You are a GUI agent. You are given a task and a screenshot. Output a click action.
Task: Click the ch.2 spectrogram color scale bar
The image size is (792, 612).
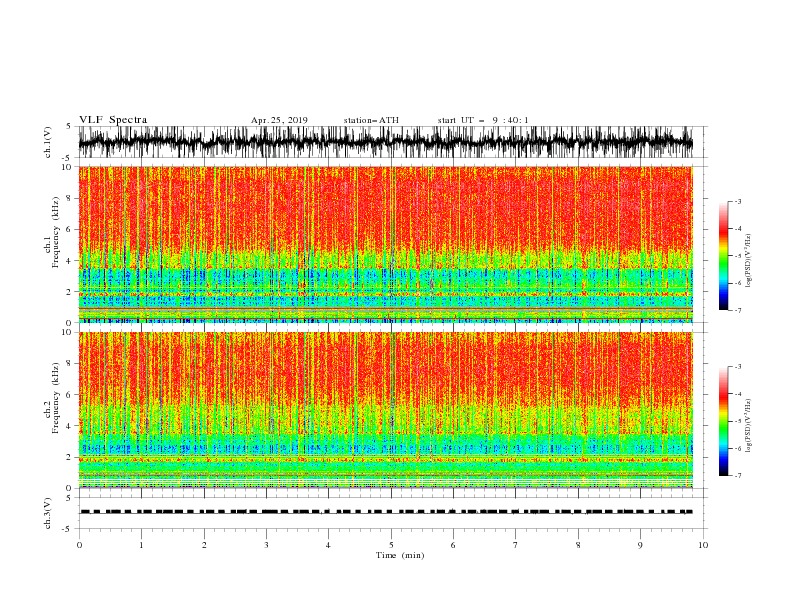click(724, 421)
